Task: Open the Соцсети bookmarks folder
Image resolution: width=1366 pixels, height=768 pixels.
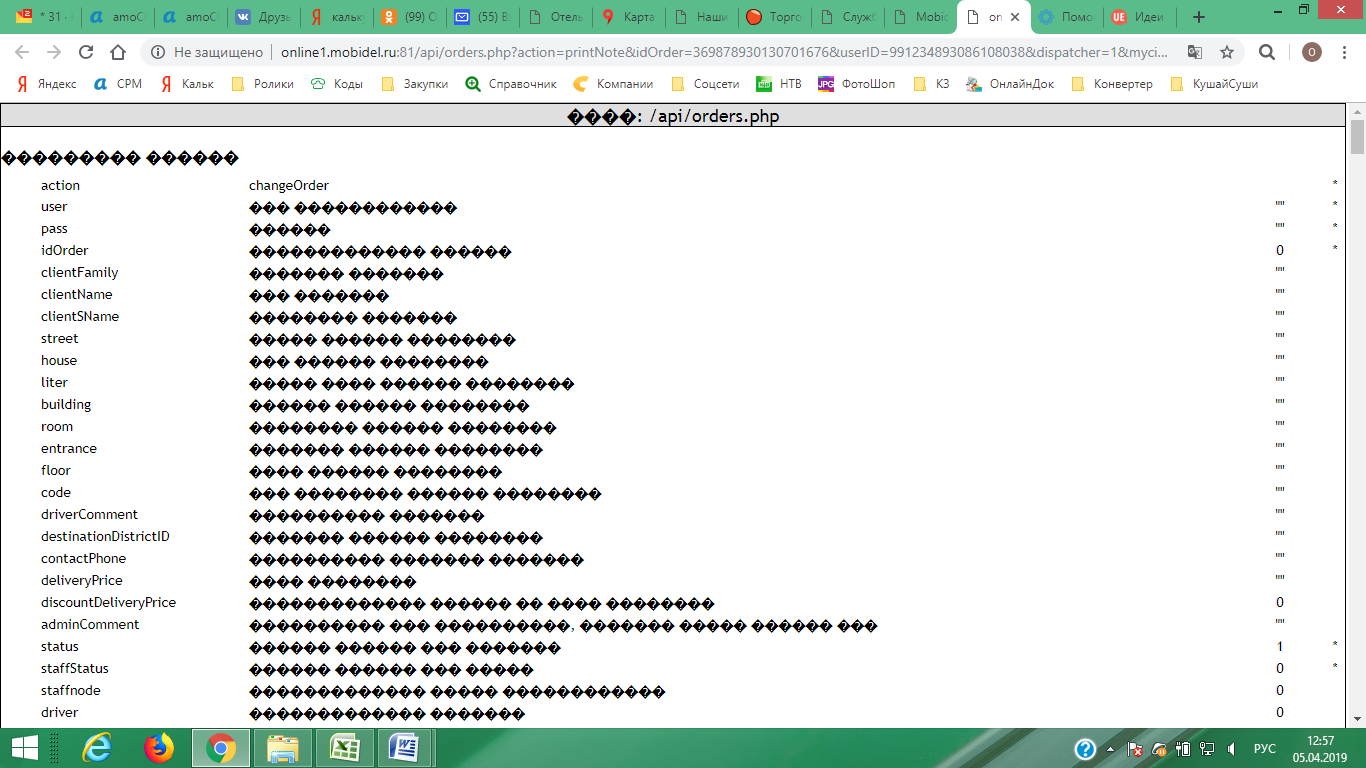Action: 706,84
